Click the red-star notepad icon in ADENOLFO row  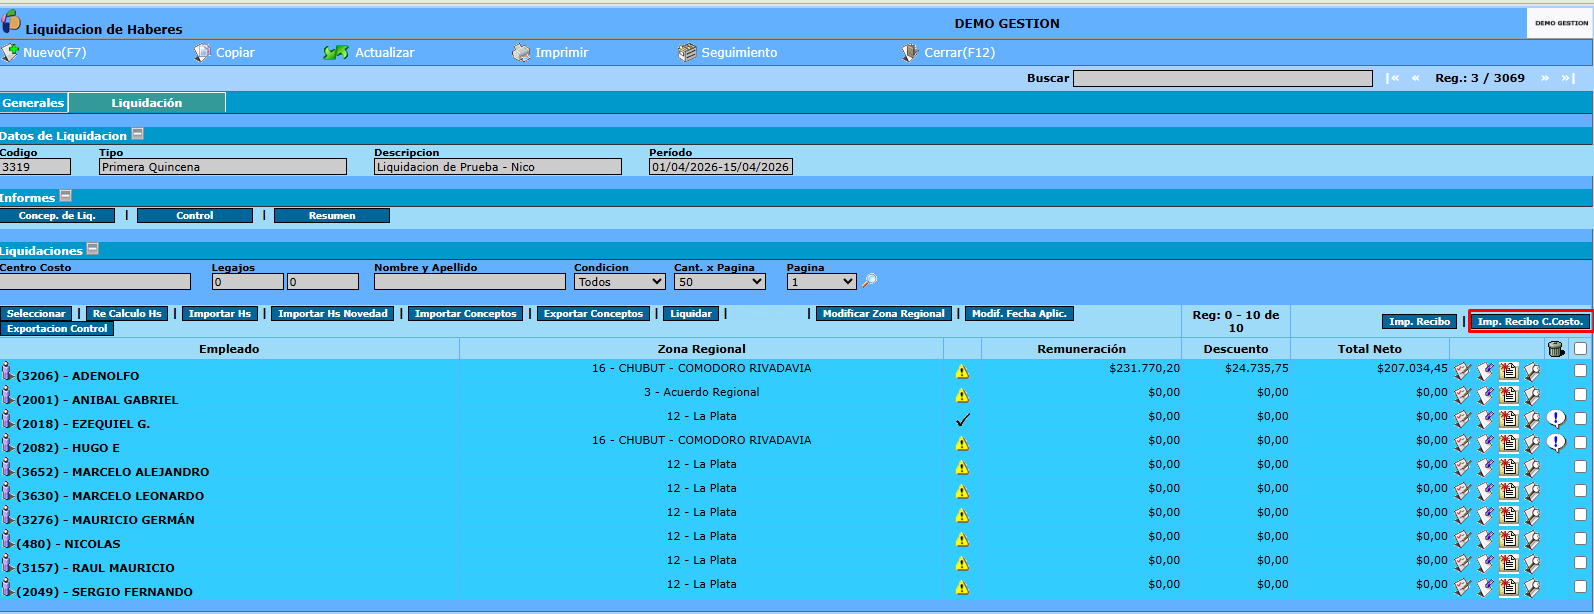[x=1509, y=371]
